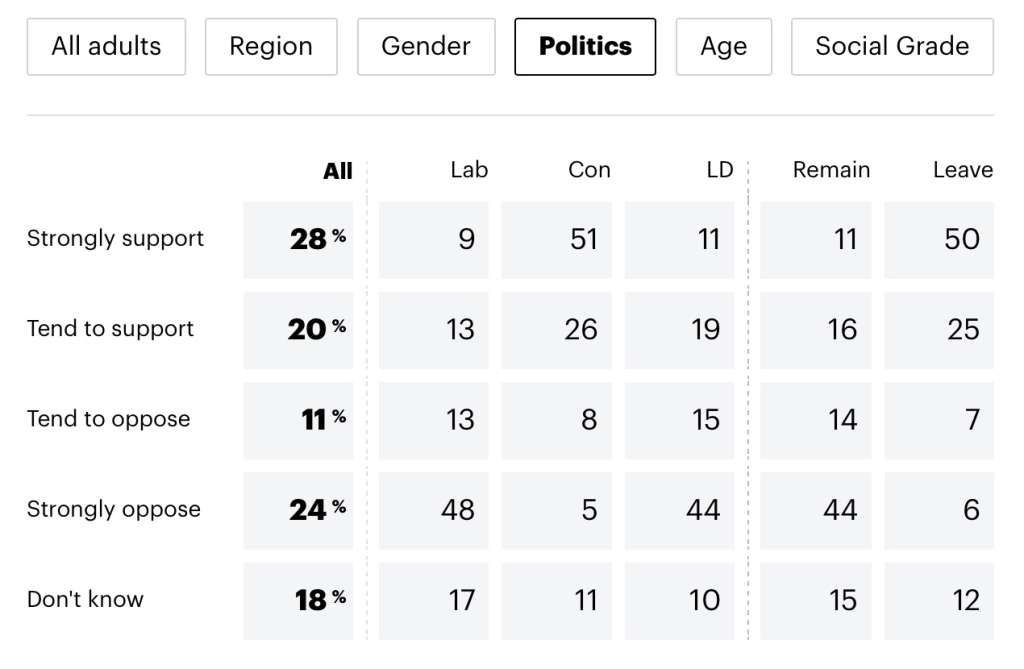The width and height of the screenshot is (1024, 669).
Task: Click Con Strongly support cell showing 51
Action: click(x=556, y=240)
